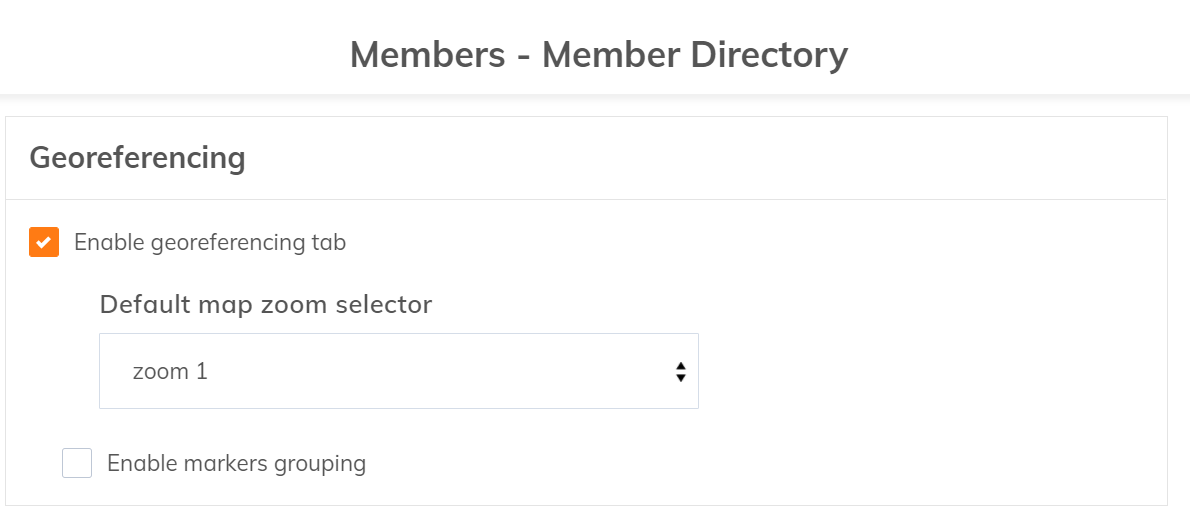
Task: Click the "Enable markers grouping" label text
Action: (236, 464)
